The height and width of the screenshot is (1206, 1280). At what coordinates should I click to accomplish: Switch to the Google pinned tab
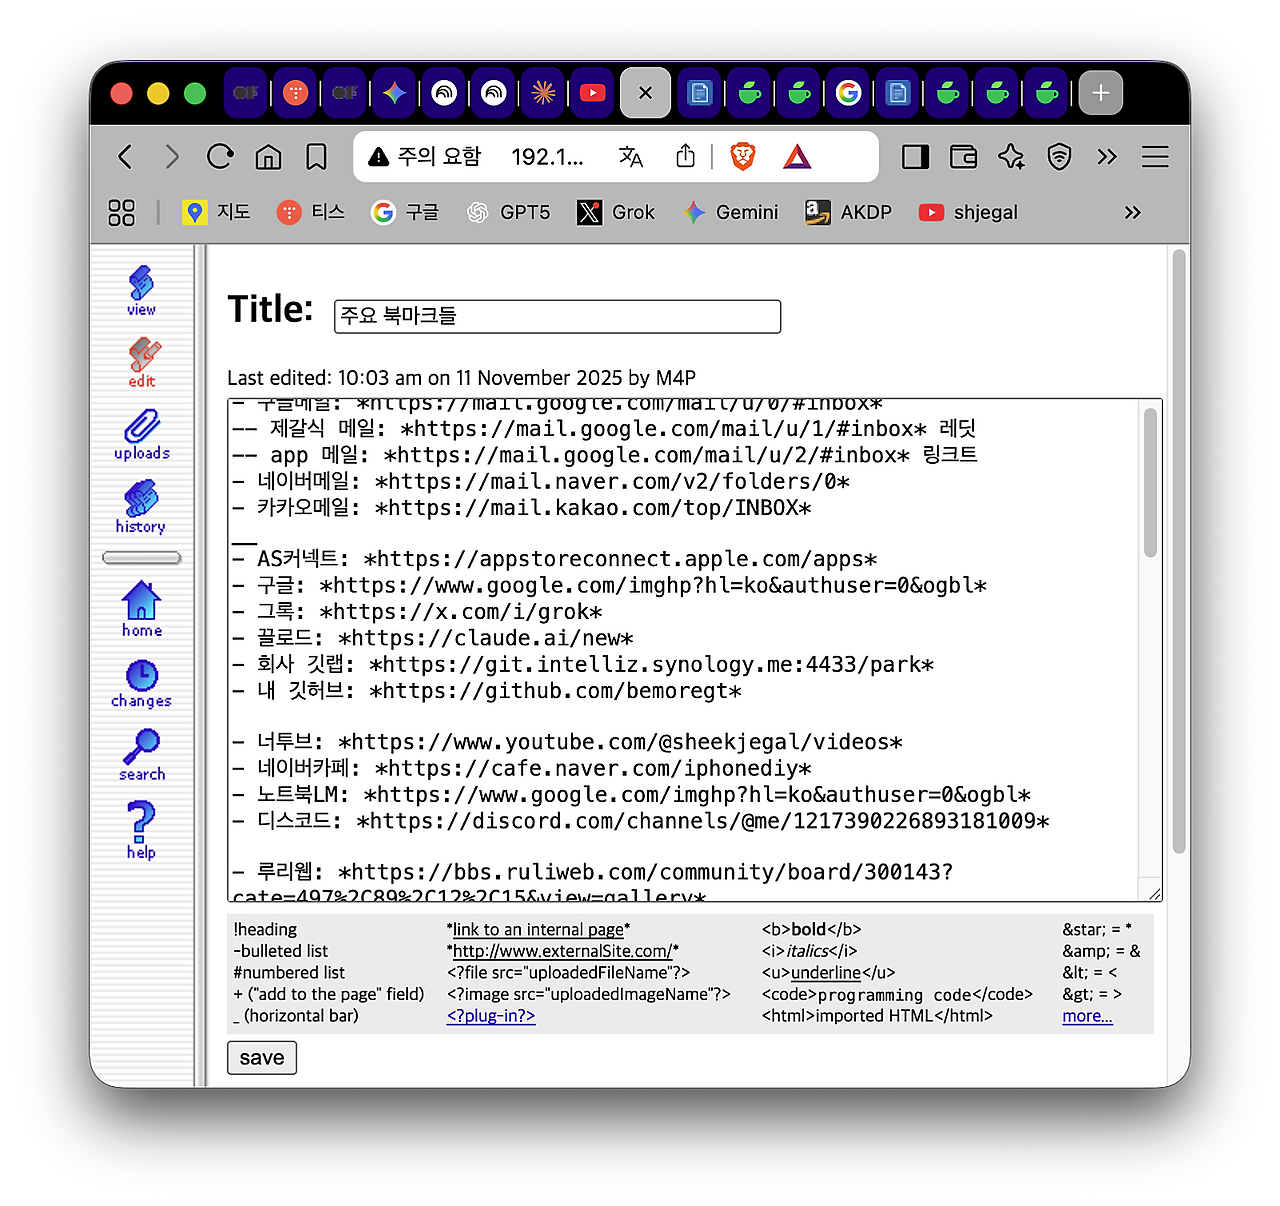click(x=848, y=93)
